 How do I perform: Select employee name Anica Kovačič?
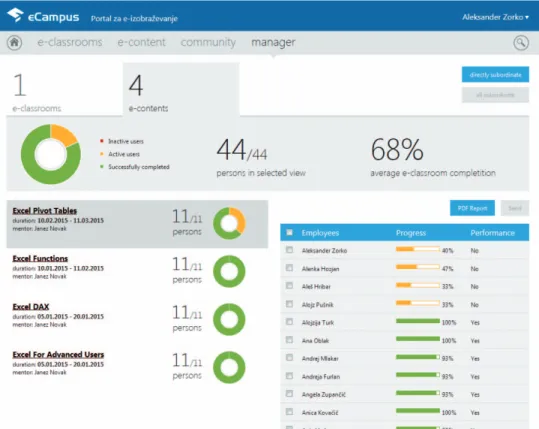tap(320, 412)
